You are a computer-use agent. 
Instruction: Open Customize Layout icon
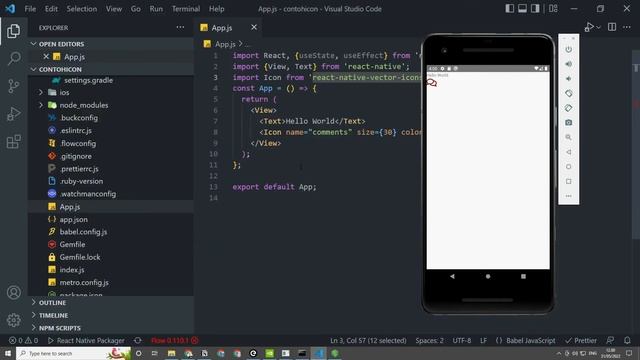click(553, 9)
